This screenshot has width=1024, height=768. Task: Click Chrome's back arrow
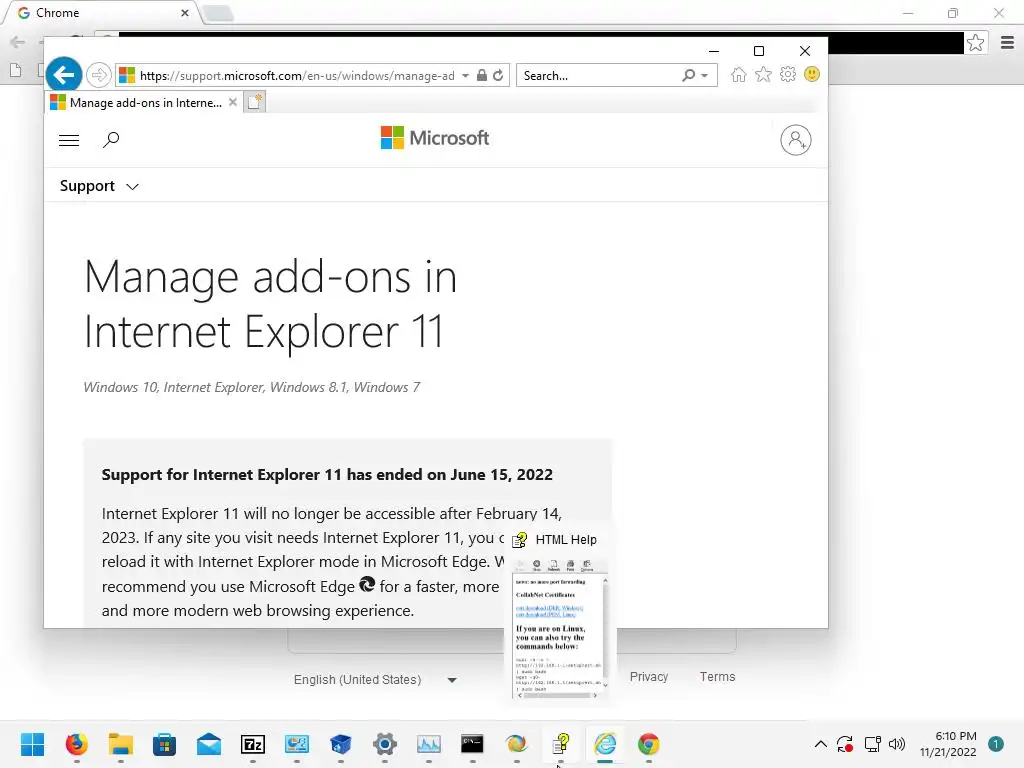click(x=18, y=42)
